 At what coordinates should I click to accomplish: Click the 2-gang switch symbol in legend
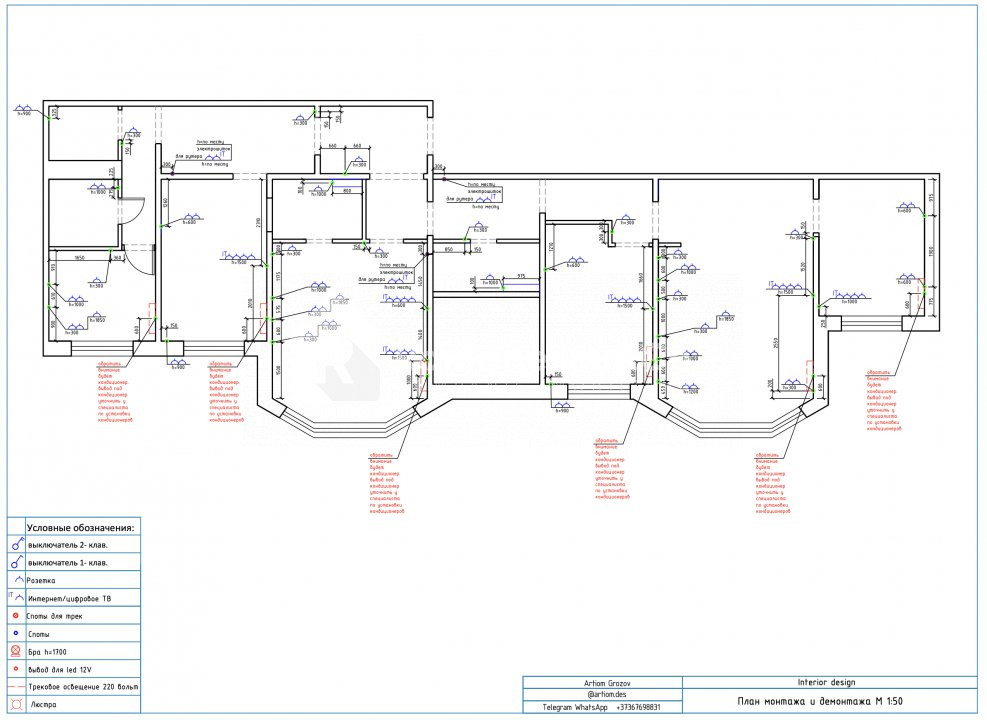click(x=17, y=545)
